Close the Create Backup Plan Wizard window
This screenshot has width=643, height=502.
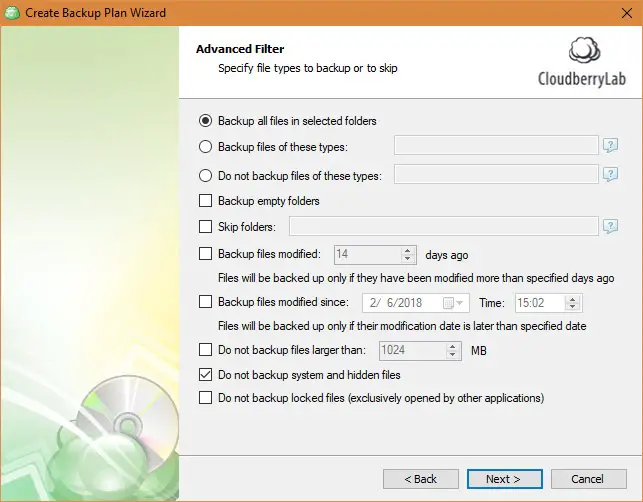tap(627, 13)
